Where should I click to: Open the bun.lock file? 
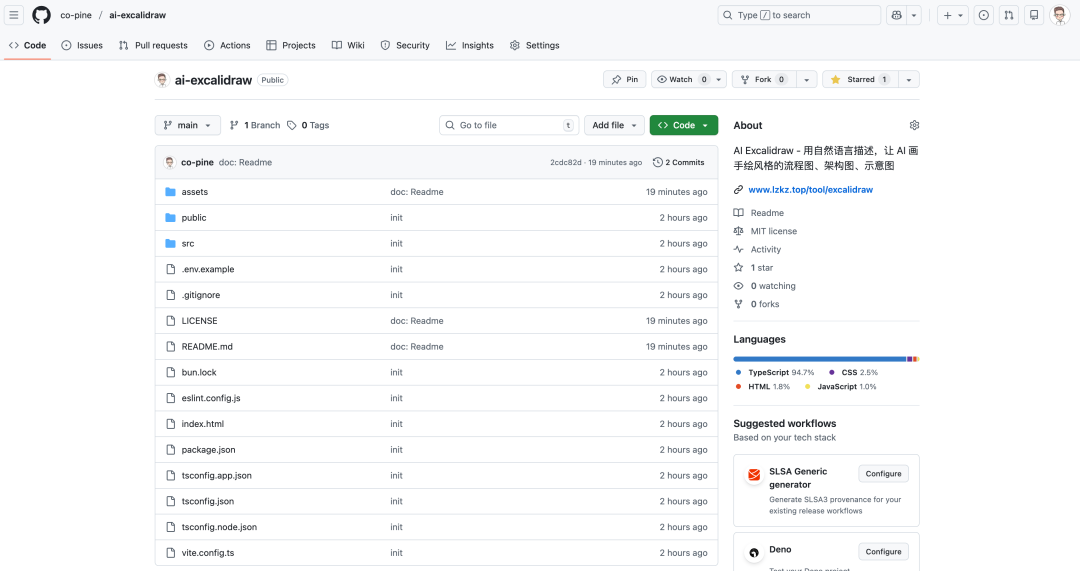pyautogui.click(x=198, y=373)
